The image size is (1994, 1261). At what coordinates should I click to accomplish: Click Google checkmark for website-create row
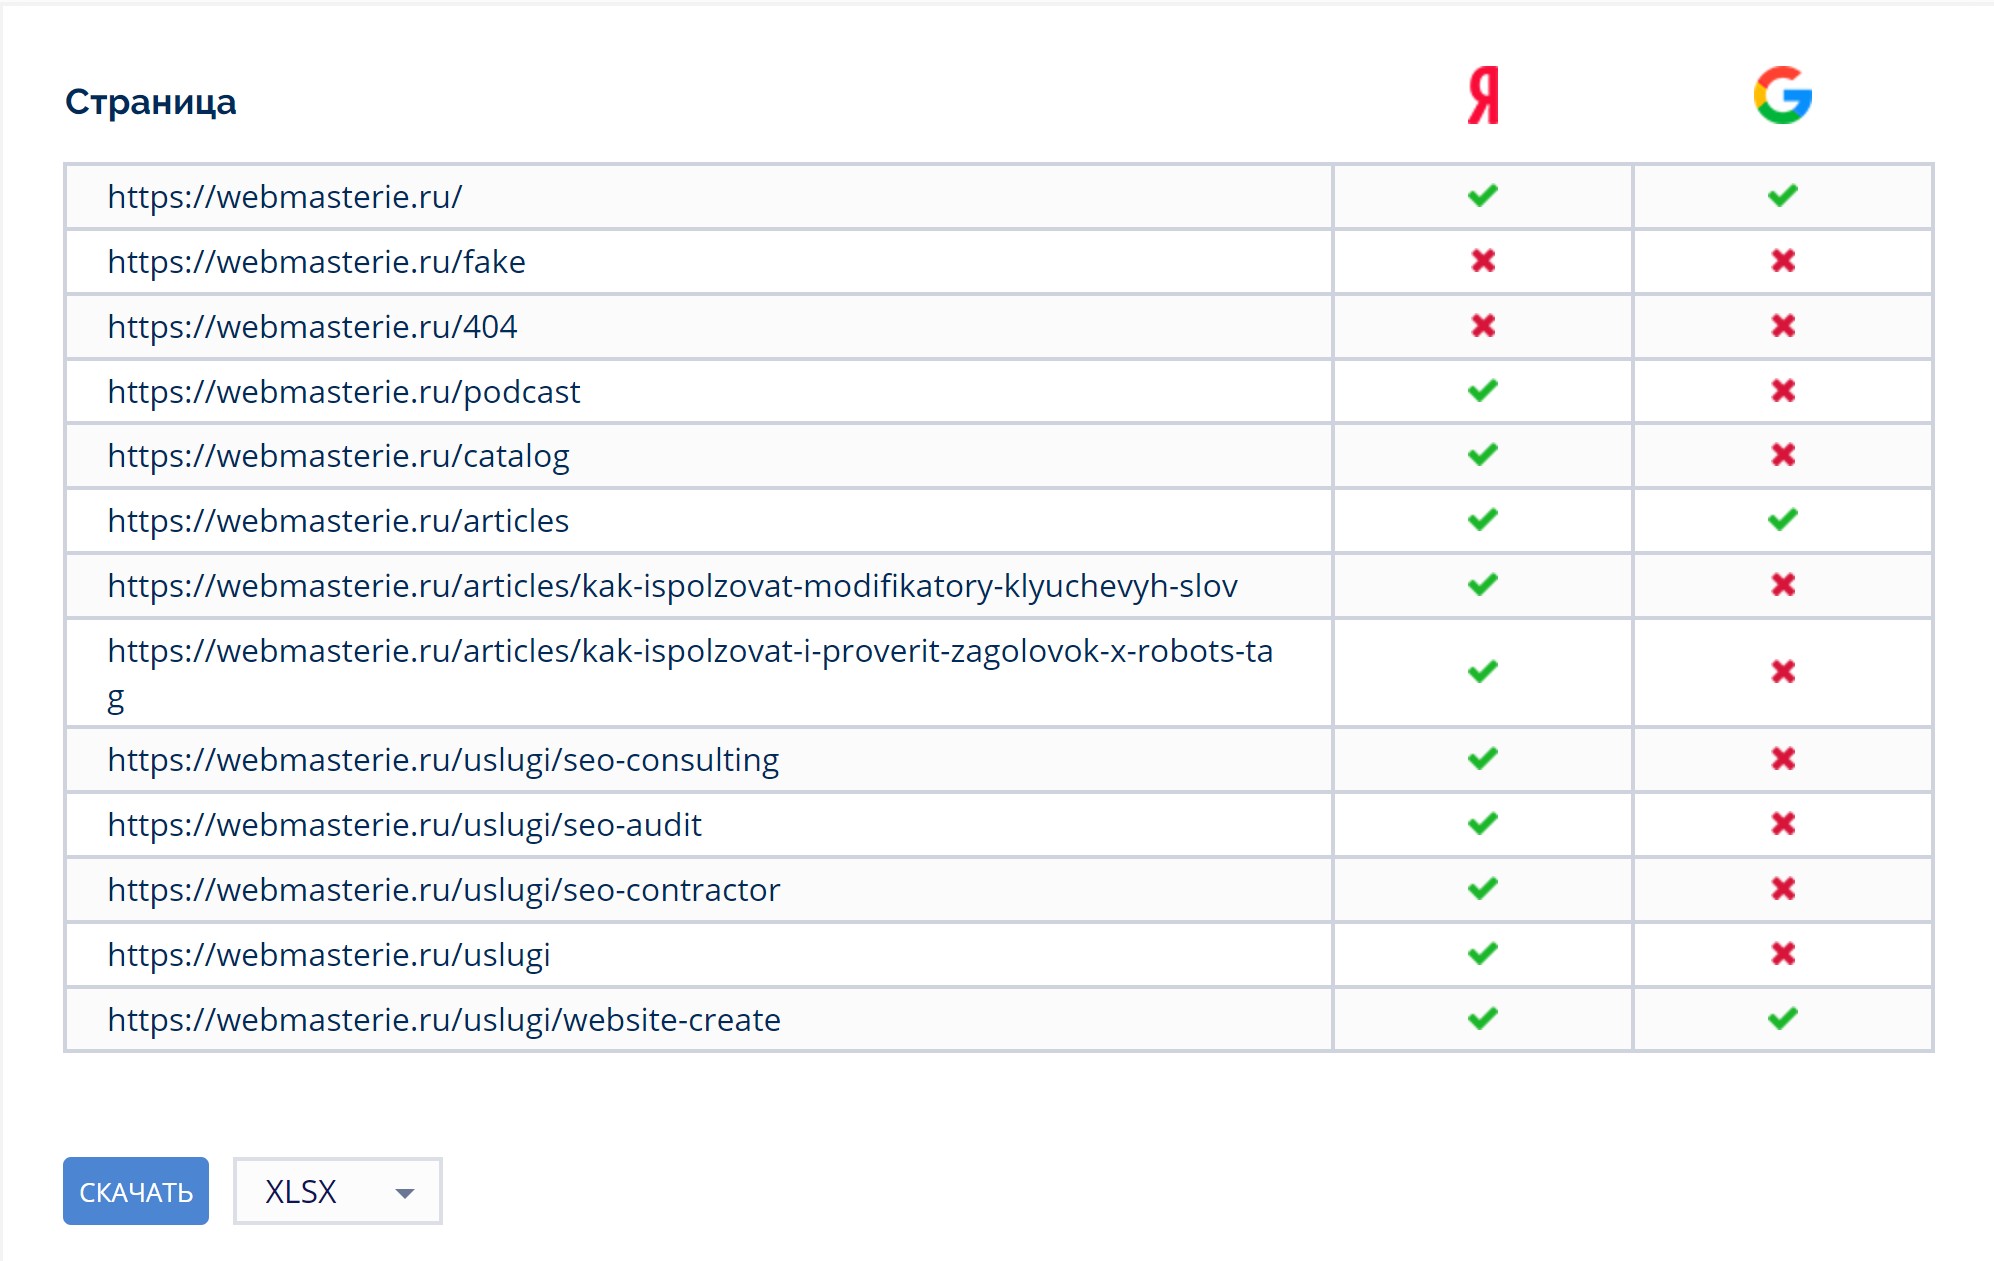1782,1019
